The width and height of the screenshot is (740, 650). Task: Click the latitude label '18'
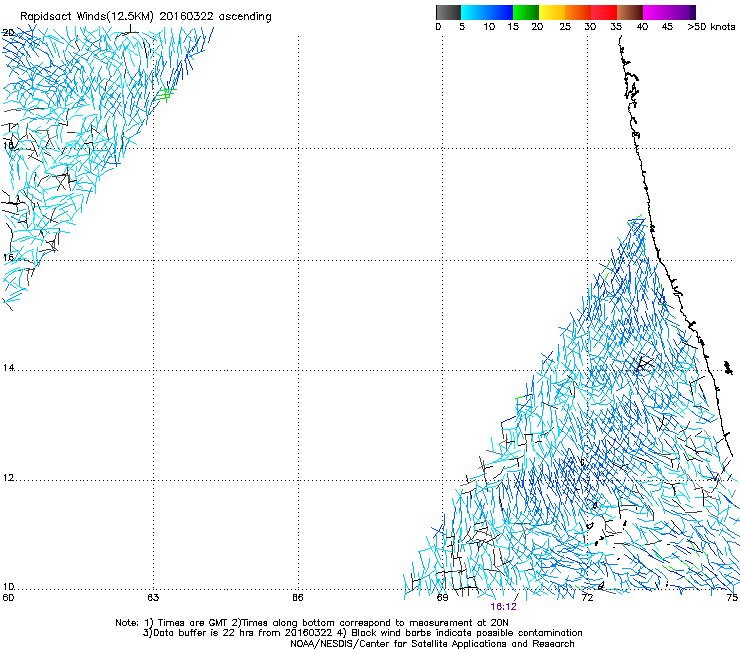coord(8,145)
